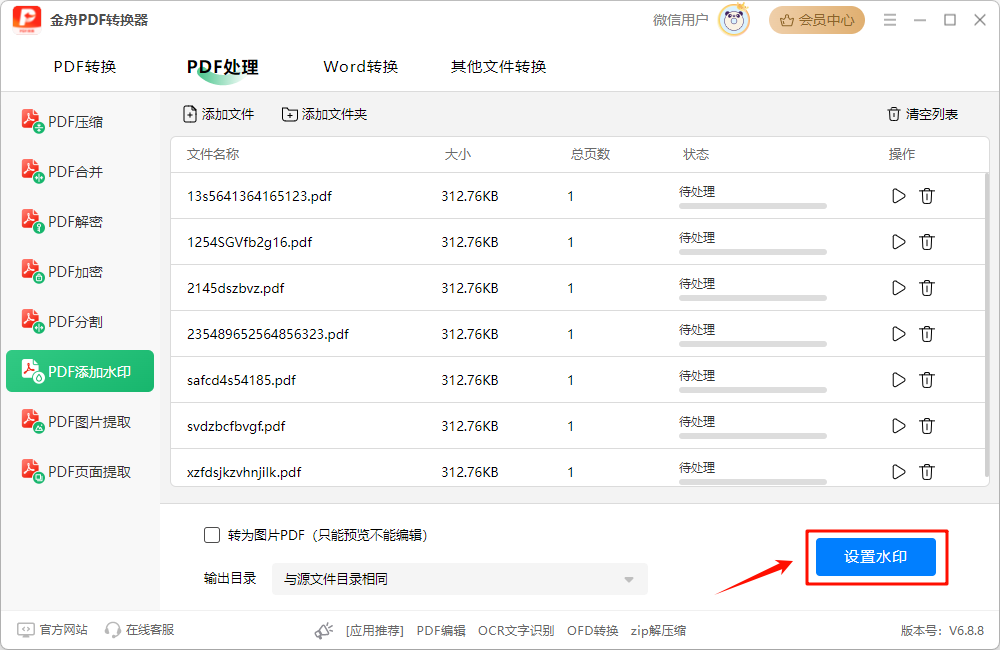Viewport: 1000px width, 650px height.
Task: Click progress bar of 2145dszbvz.pdf row
Action: point(753,298)
